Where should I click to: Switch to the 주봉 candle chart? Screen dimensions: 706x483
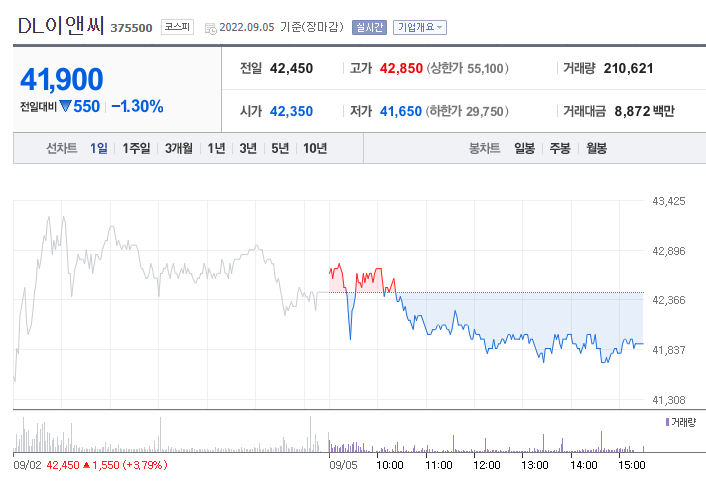point(560,148)
